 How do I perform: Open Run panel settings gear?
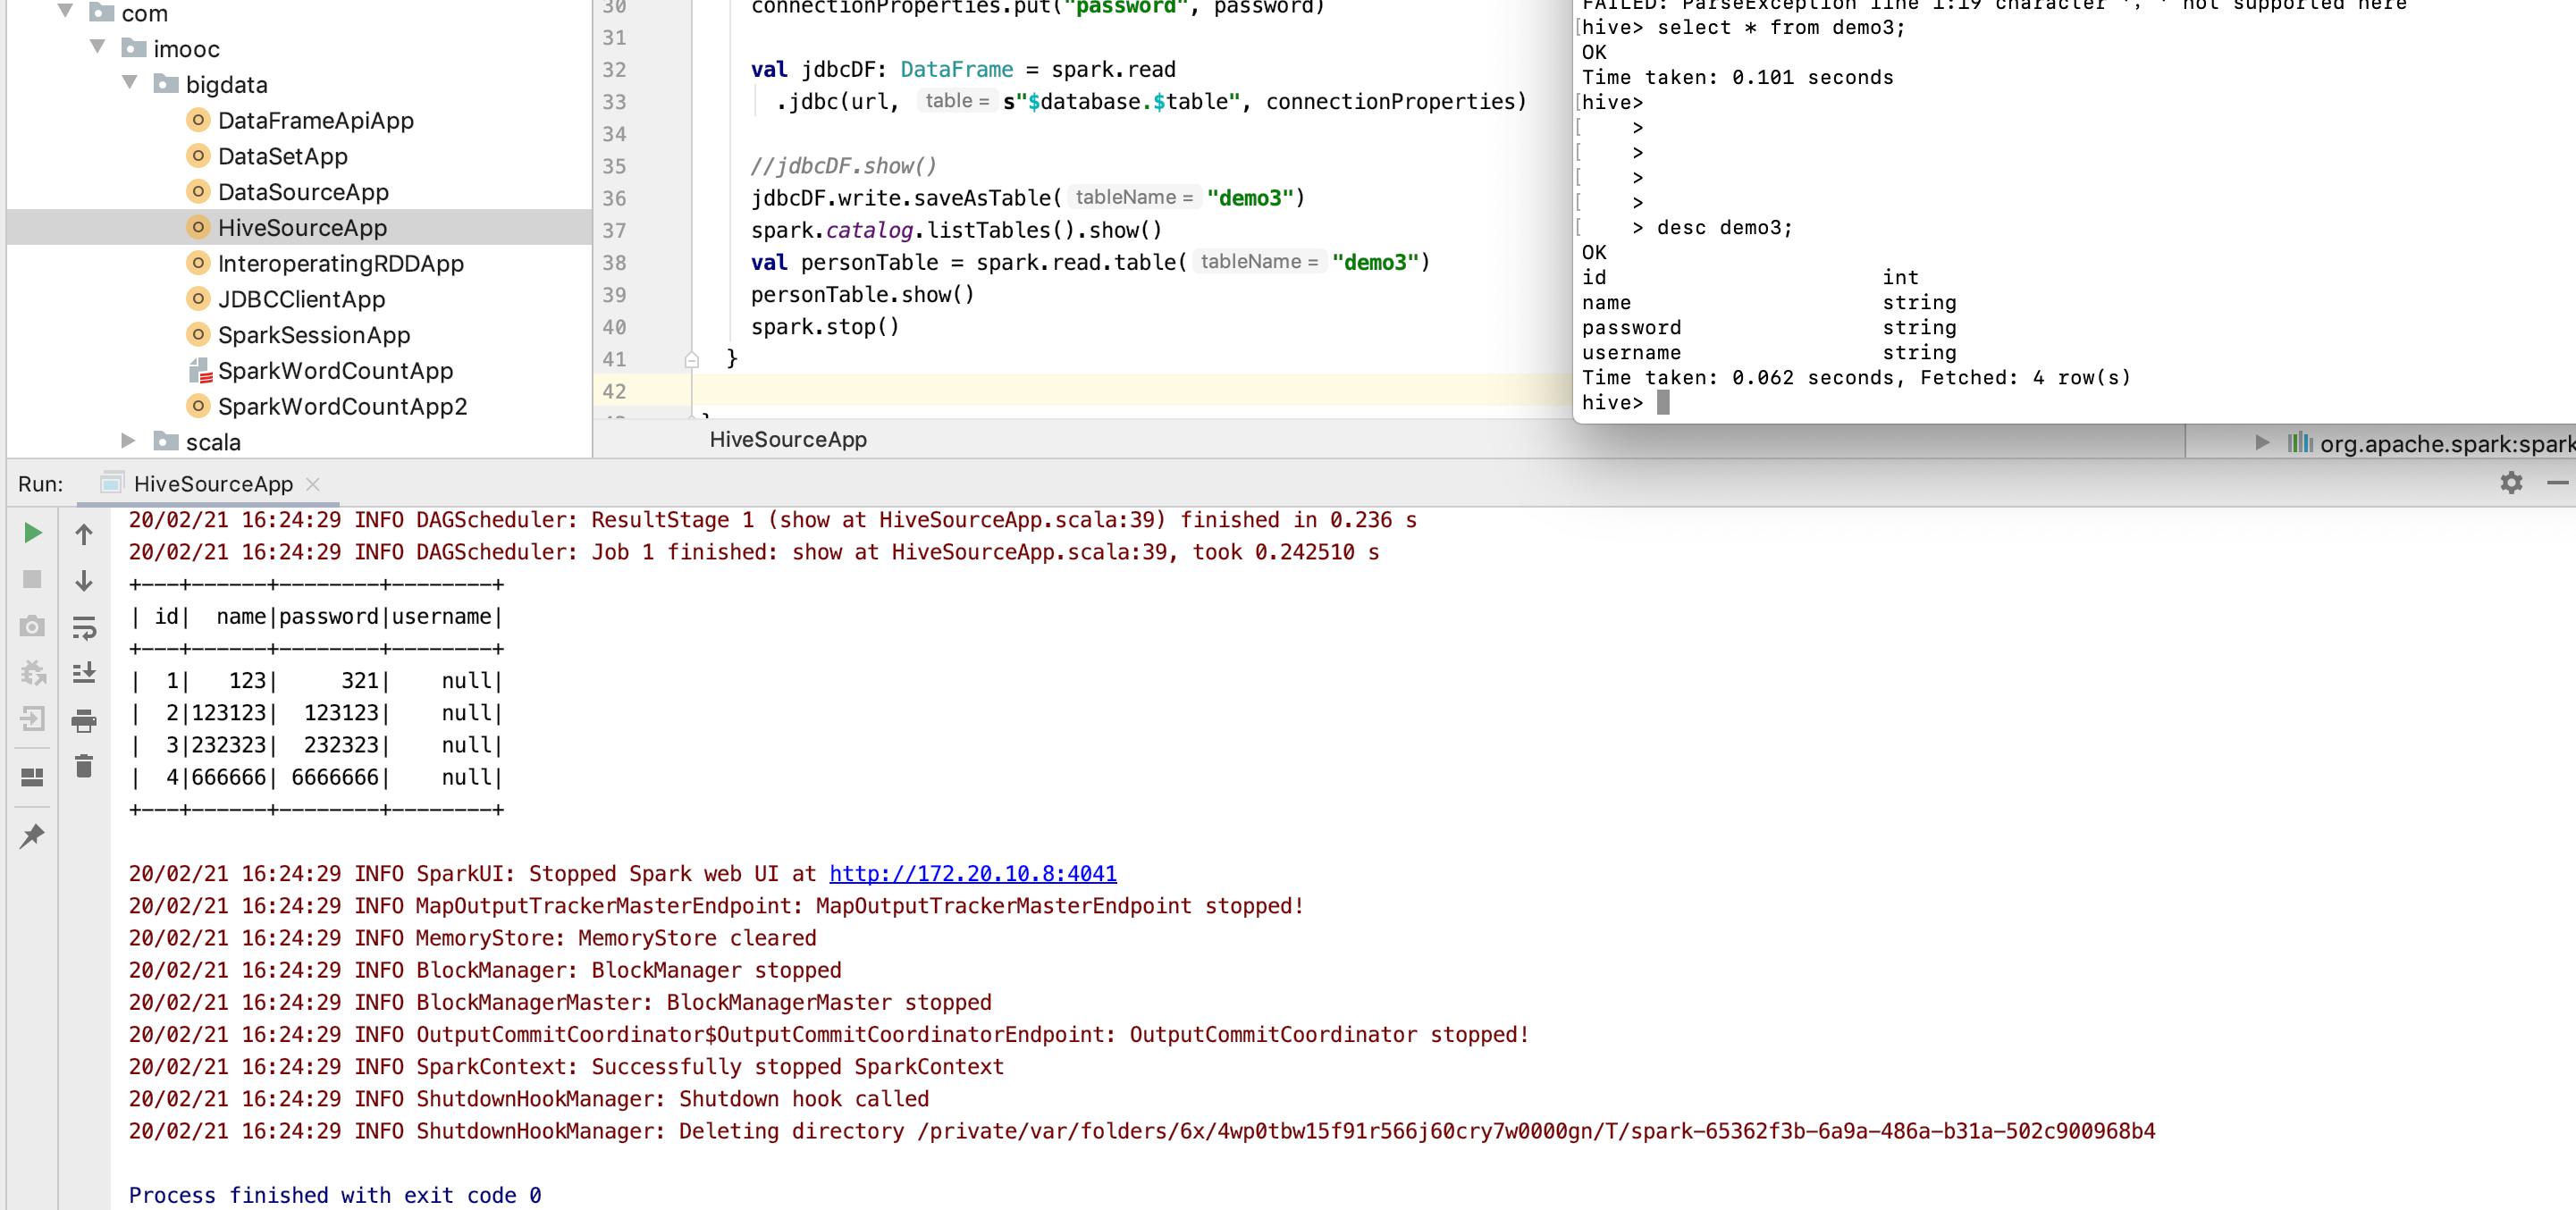pos(2511,483)
